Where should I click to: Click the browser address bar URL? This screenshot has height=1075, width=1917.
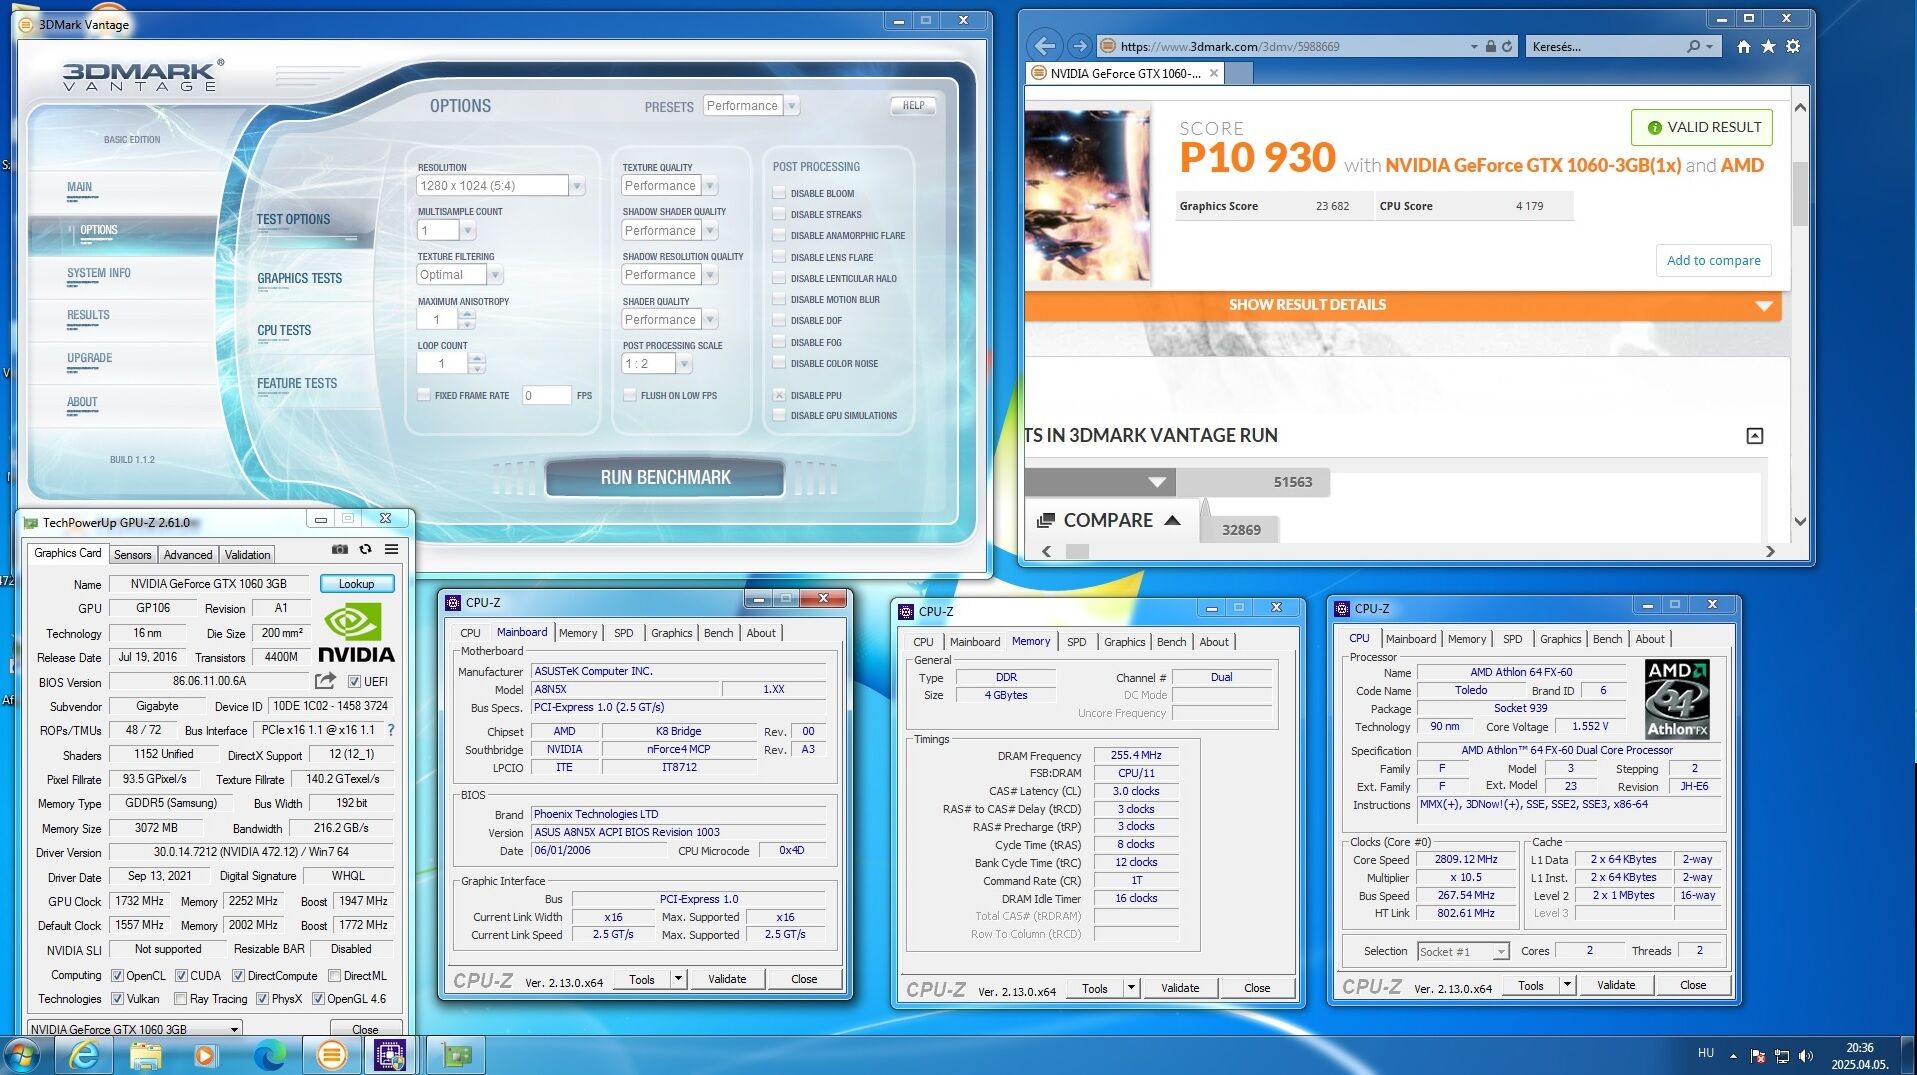coord(1230,46)
